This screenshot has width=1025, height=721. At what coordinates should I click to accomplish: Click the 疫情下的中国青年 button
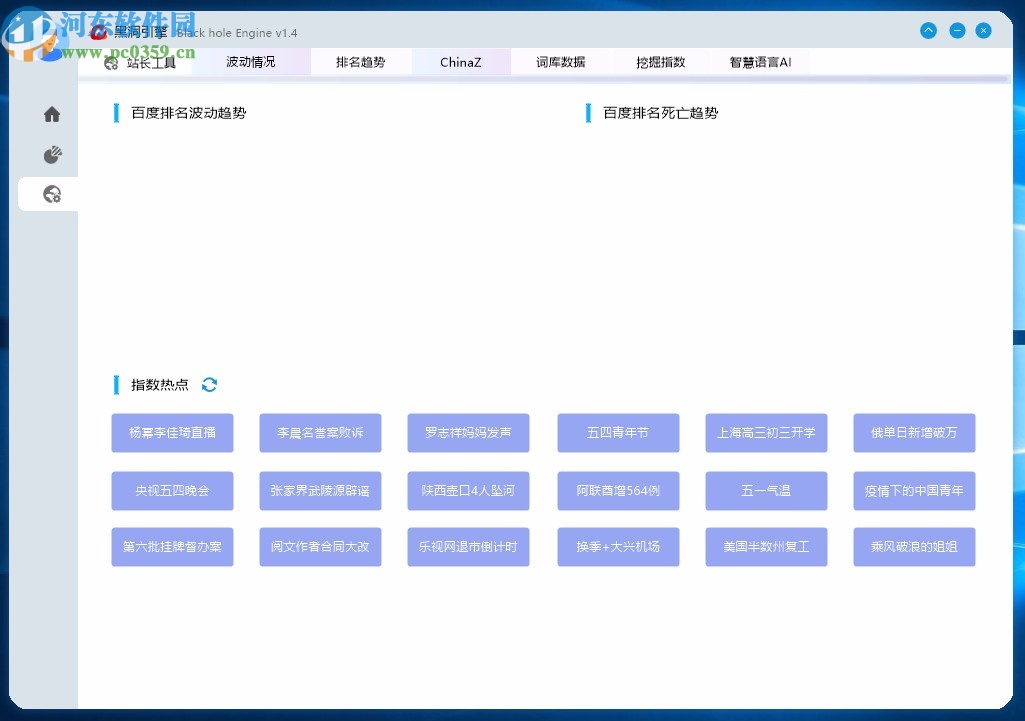pyautogui.click(x=914, y=491)
